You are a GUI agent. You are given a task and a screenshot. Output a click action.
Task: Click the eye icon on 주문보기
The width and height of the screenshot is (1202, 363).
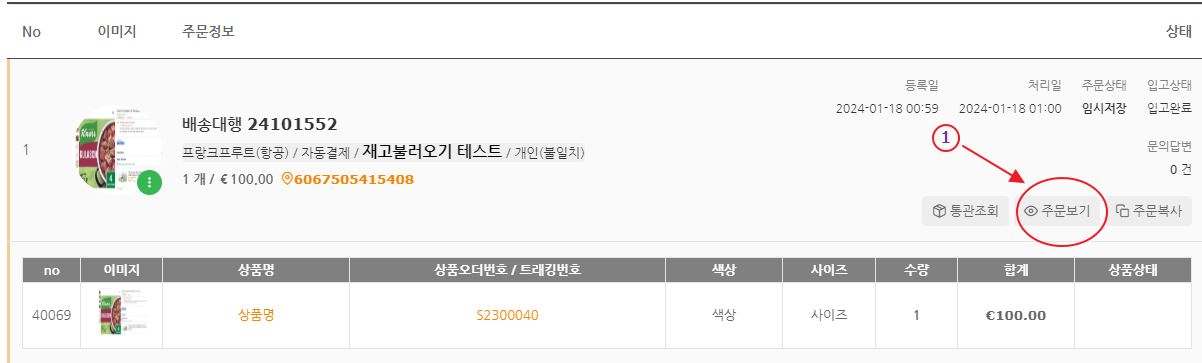point(1031,211)
